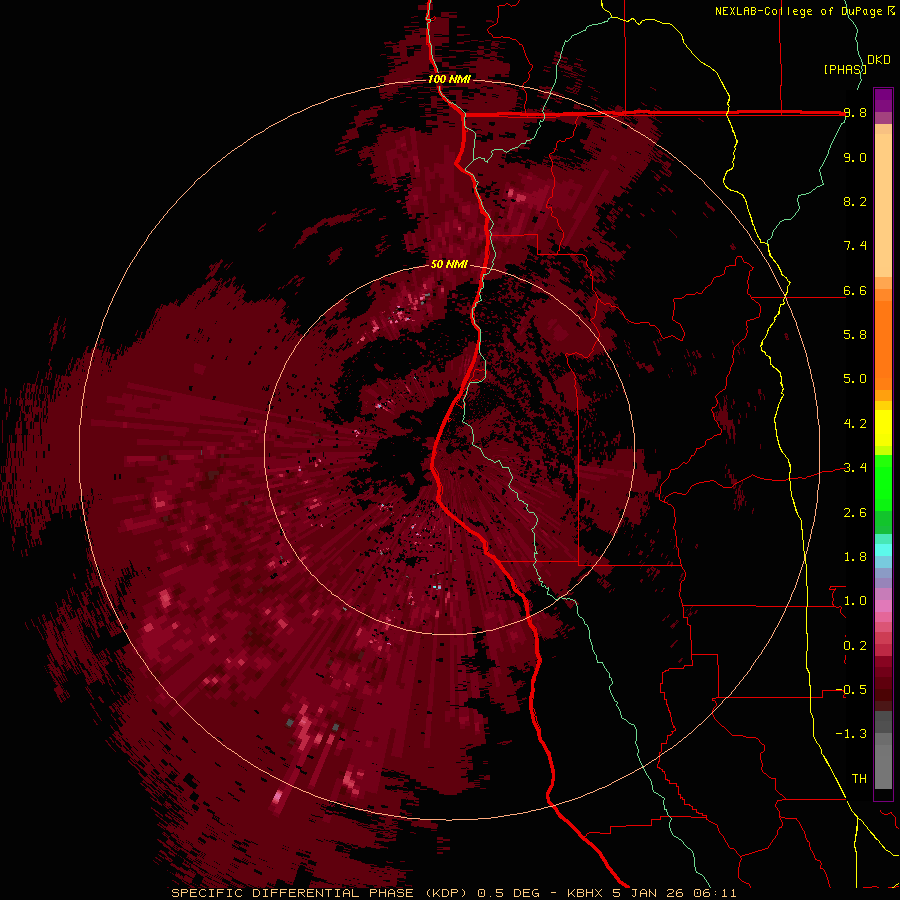The height and width of the screenshot is (900, 900).
Task: Click the 5.8 scale value
Action: coord(855,335)
